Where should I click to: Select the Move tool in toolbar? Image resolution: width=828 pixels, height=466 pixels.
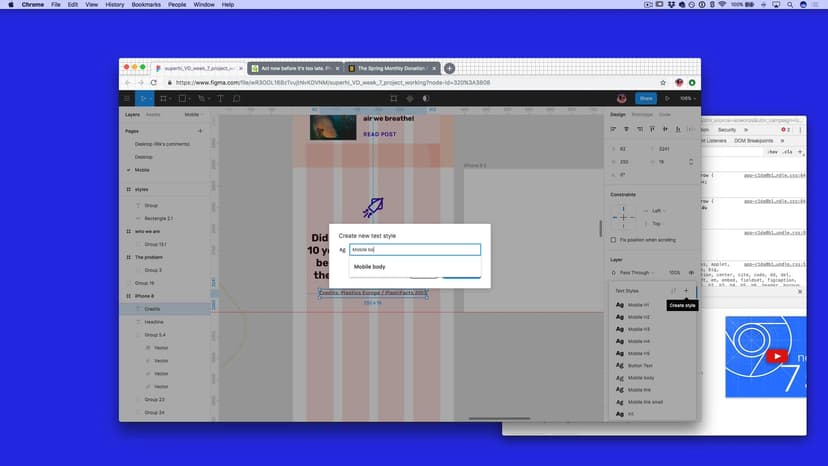pos(146,99)
